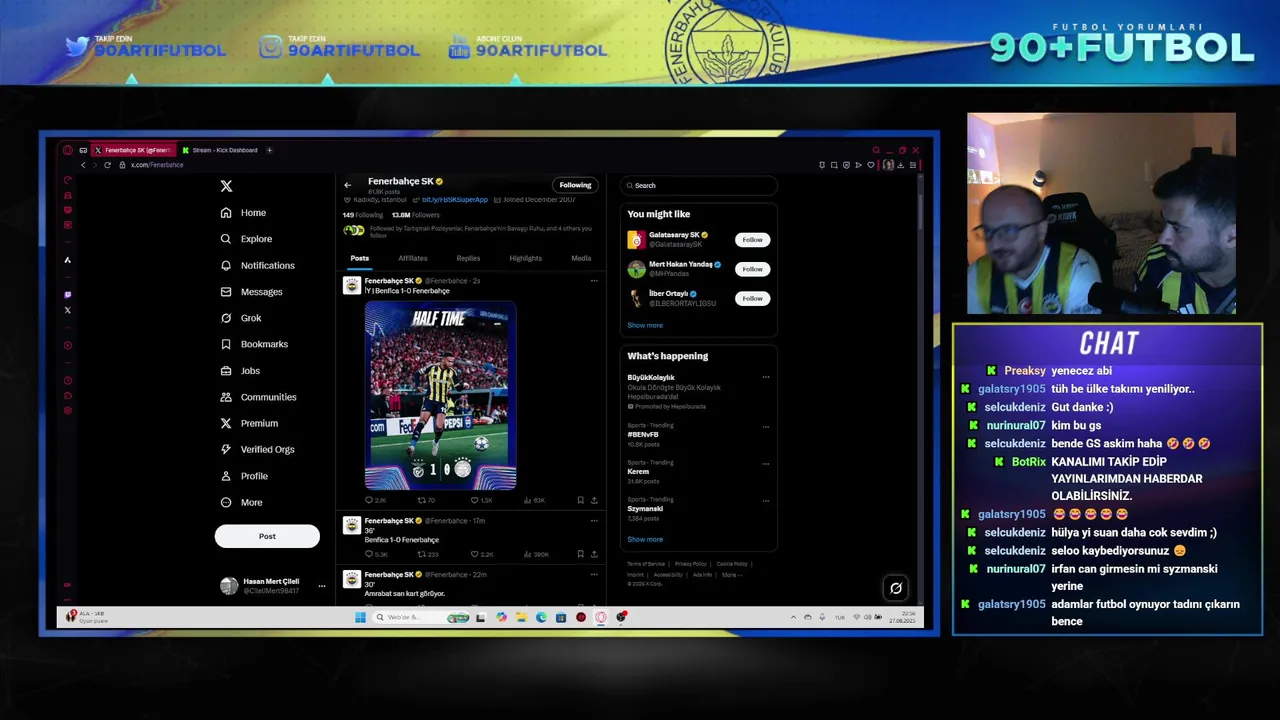Like the Half Time post
The image size is (1280, 720).
[x=482, y=500]
